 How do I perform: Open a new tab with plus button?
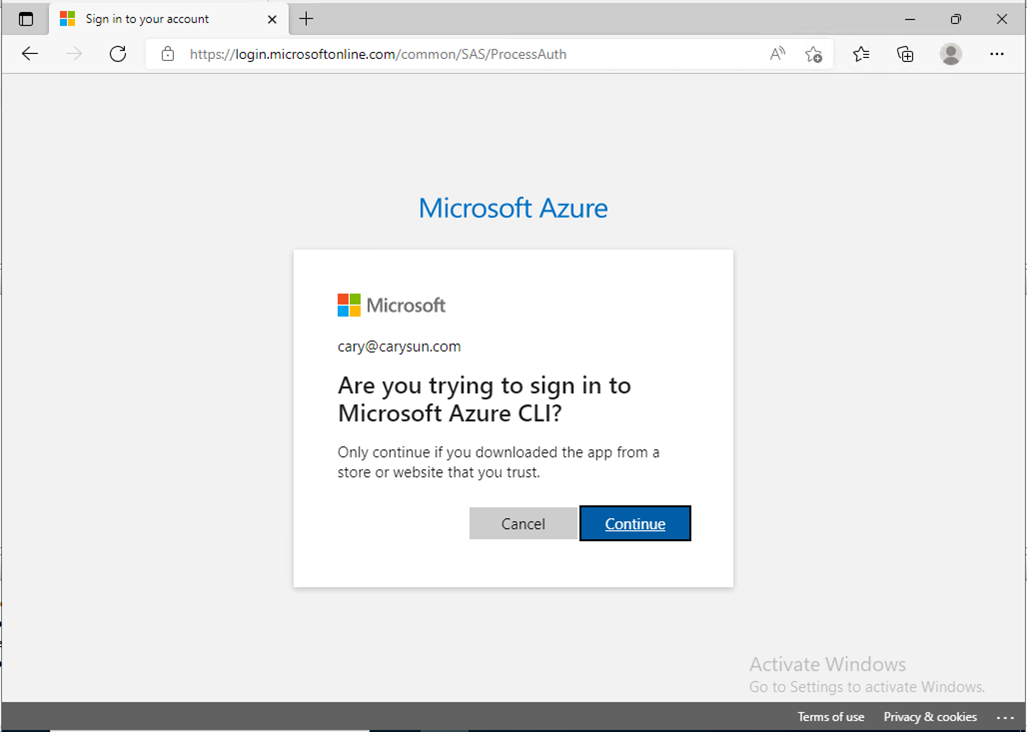coord(306,19)
